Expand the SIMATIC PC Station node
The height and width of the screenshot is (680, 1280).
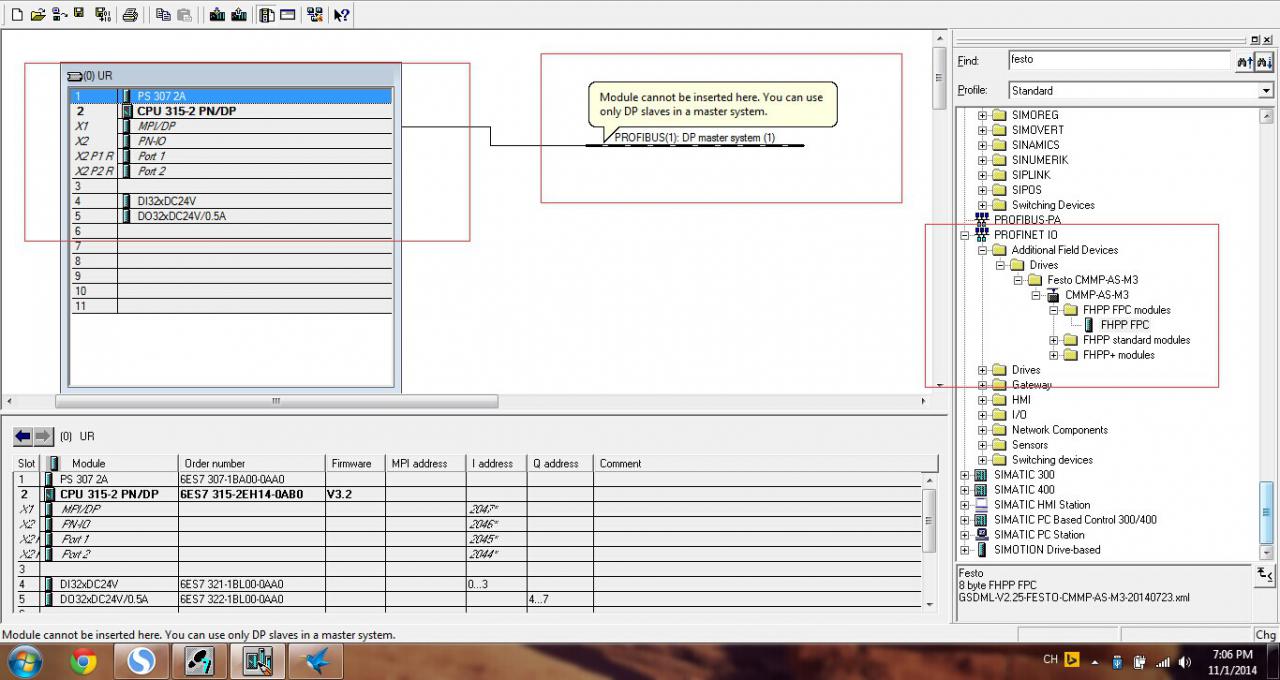pos(965,535)
